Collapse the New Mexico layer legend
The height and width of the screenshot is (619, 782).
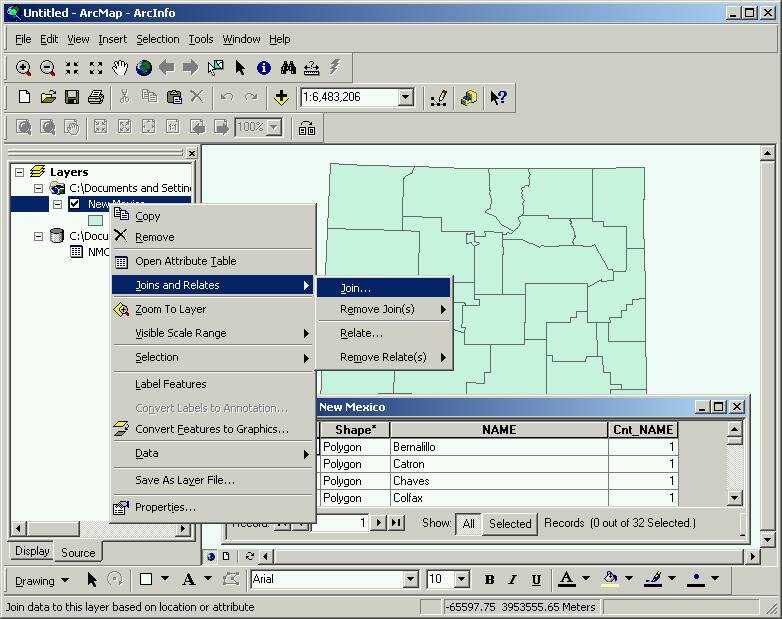pyautogui.click(x=57, y=204)
